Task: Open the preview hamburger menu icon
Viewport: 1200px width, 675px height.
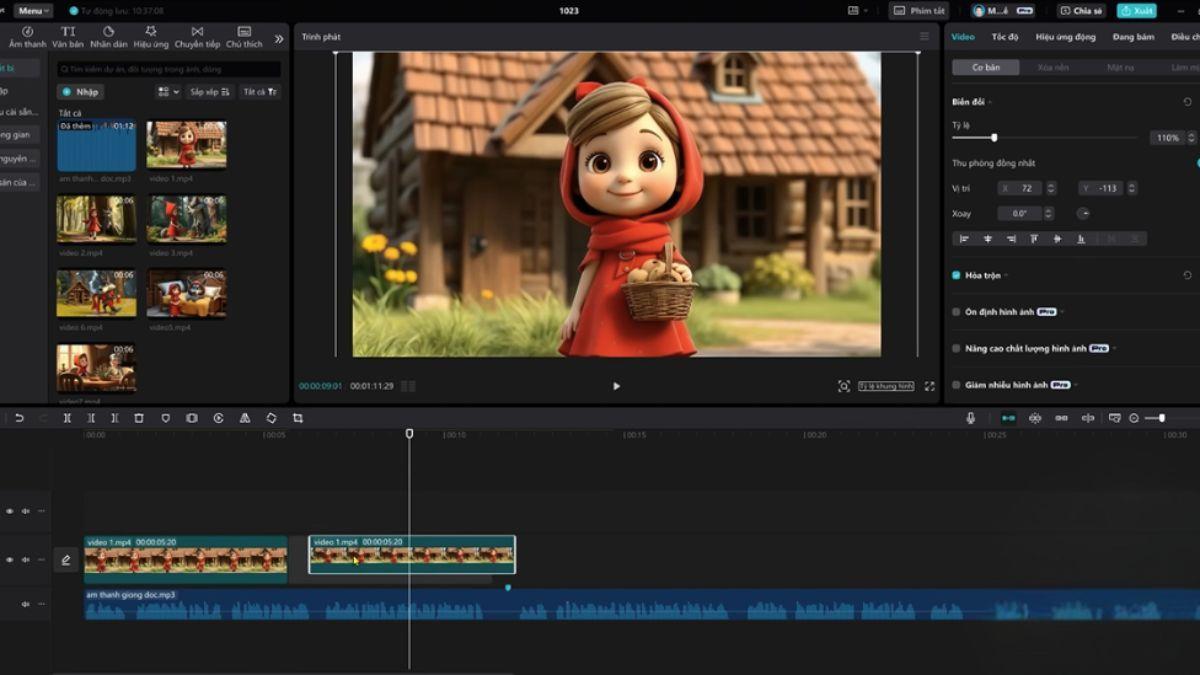Action: pos(924,37)
